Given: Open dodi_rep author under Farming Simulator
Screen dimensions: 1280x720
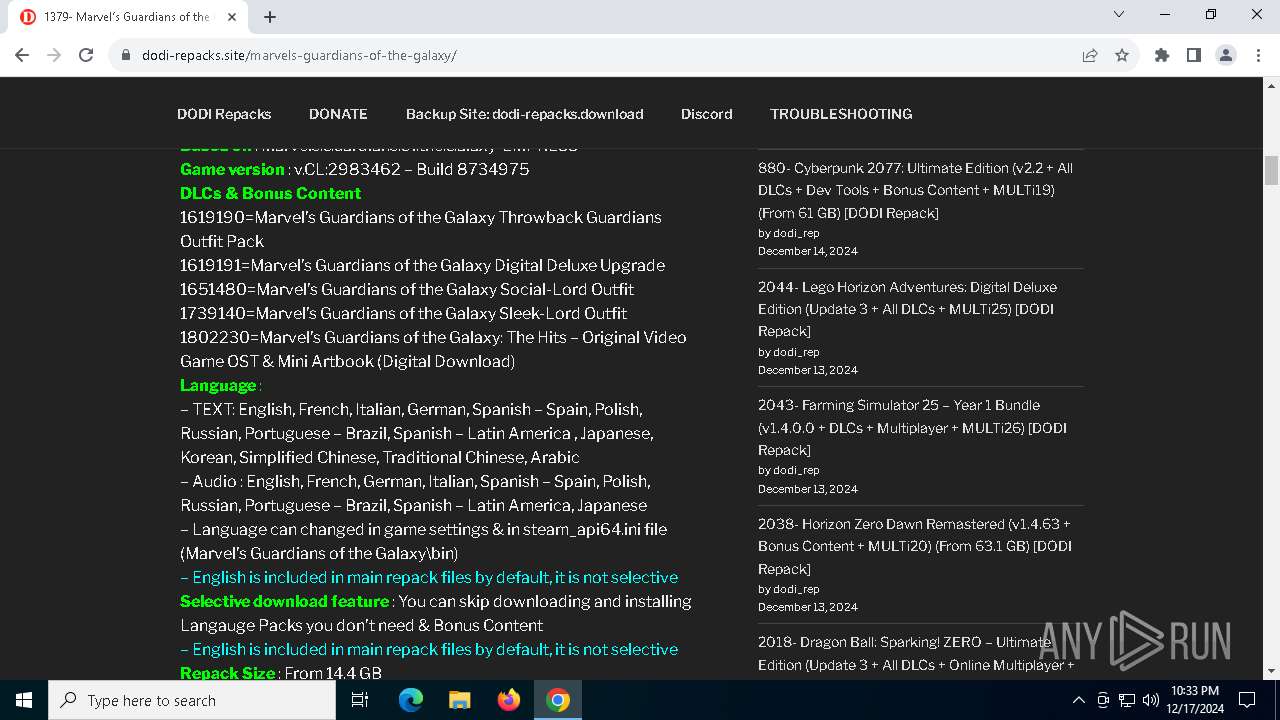Looking at the screenshot, I should pos(796,470).
